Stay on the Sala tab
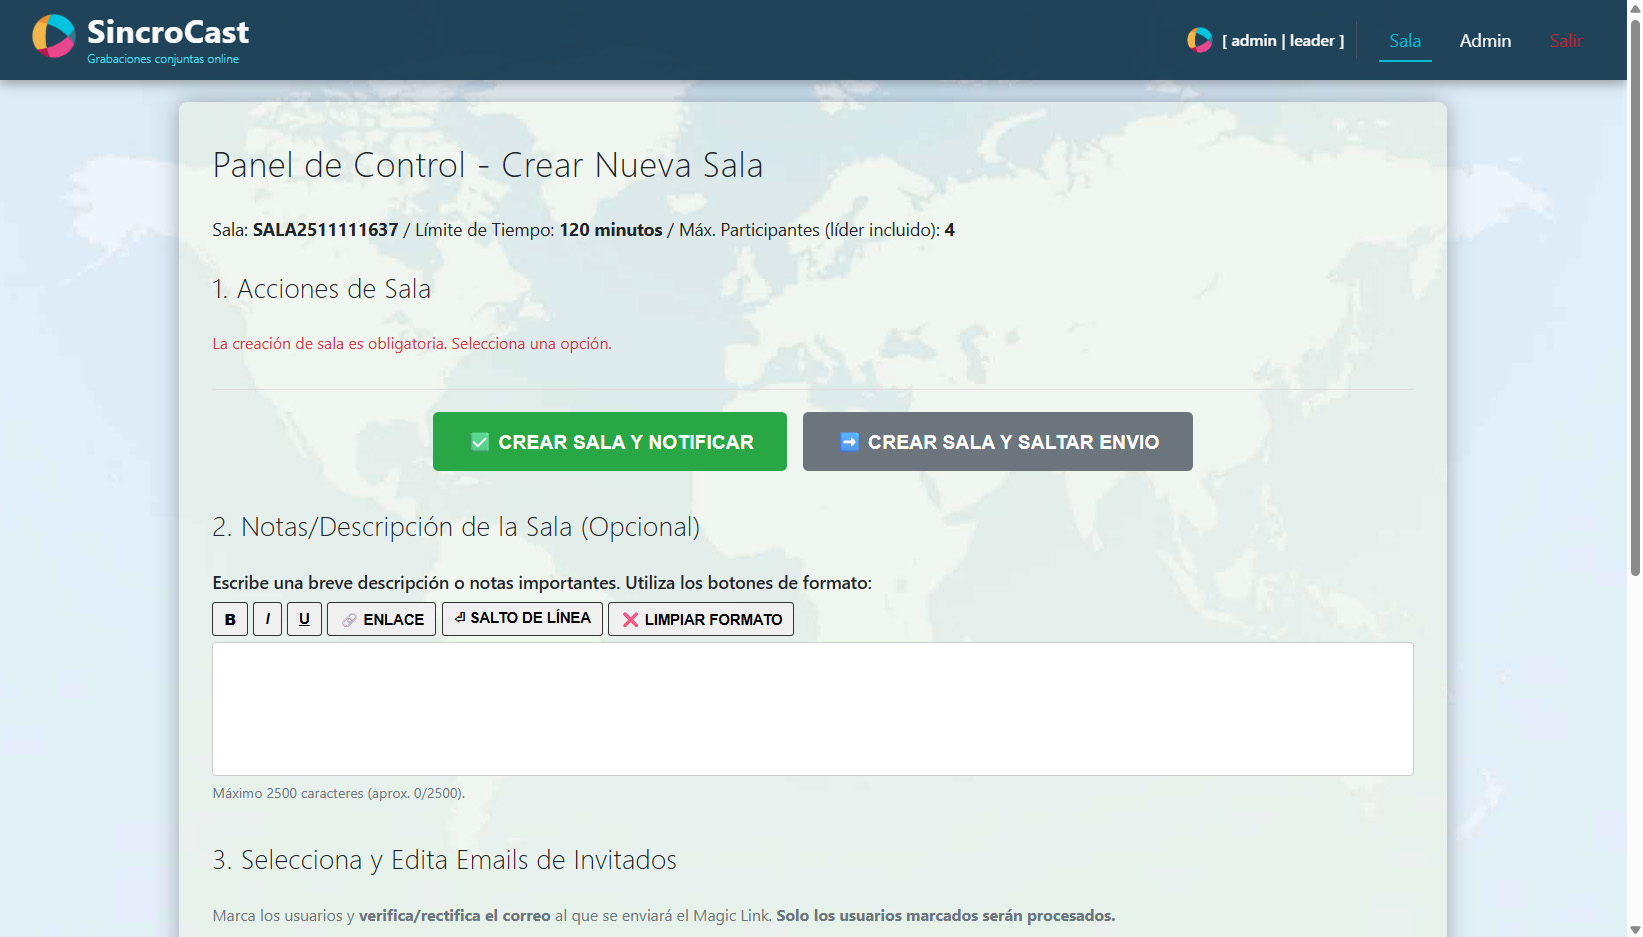 tap(1405, 41)
